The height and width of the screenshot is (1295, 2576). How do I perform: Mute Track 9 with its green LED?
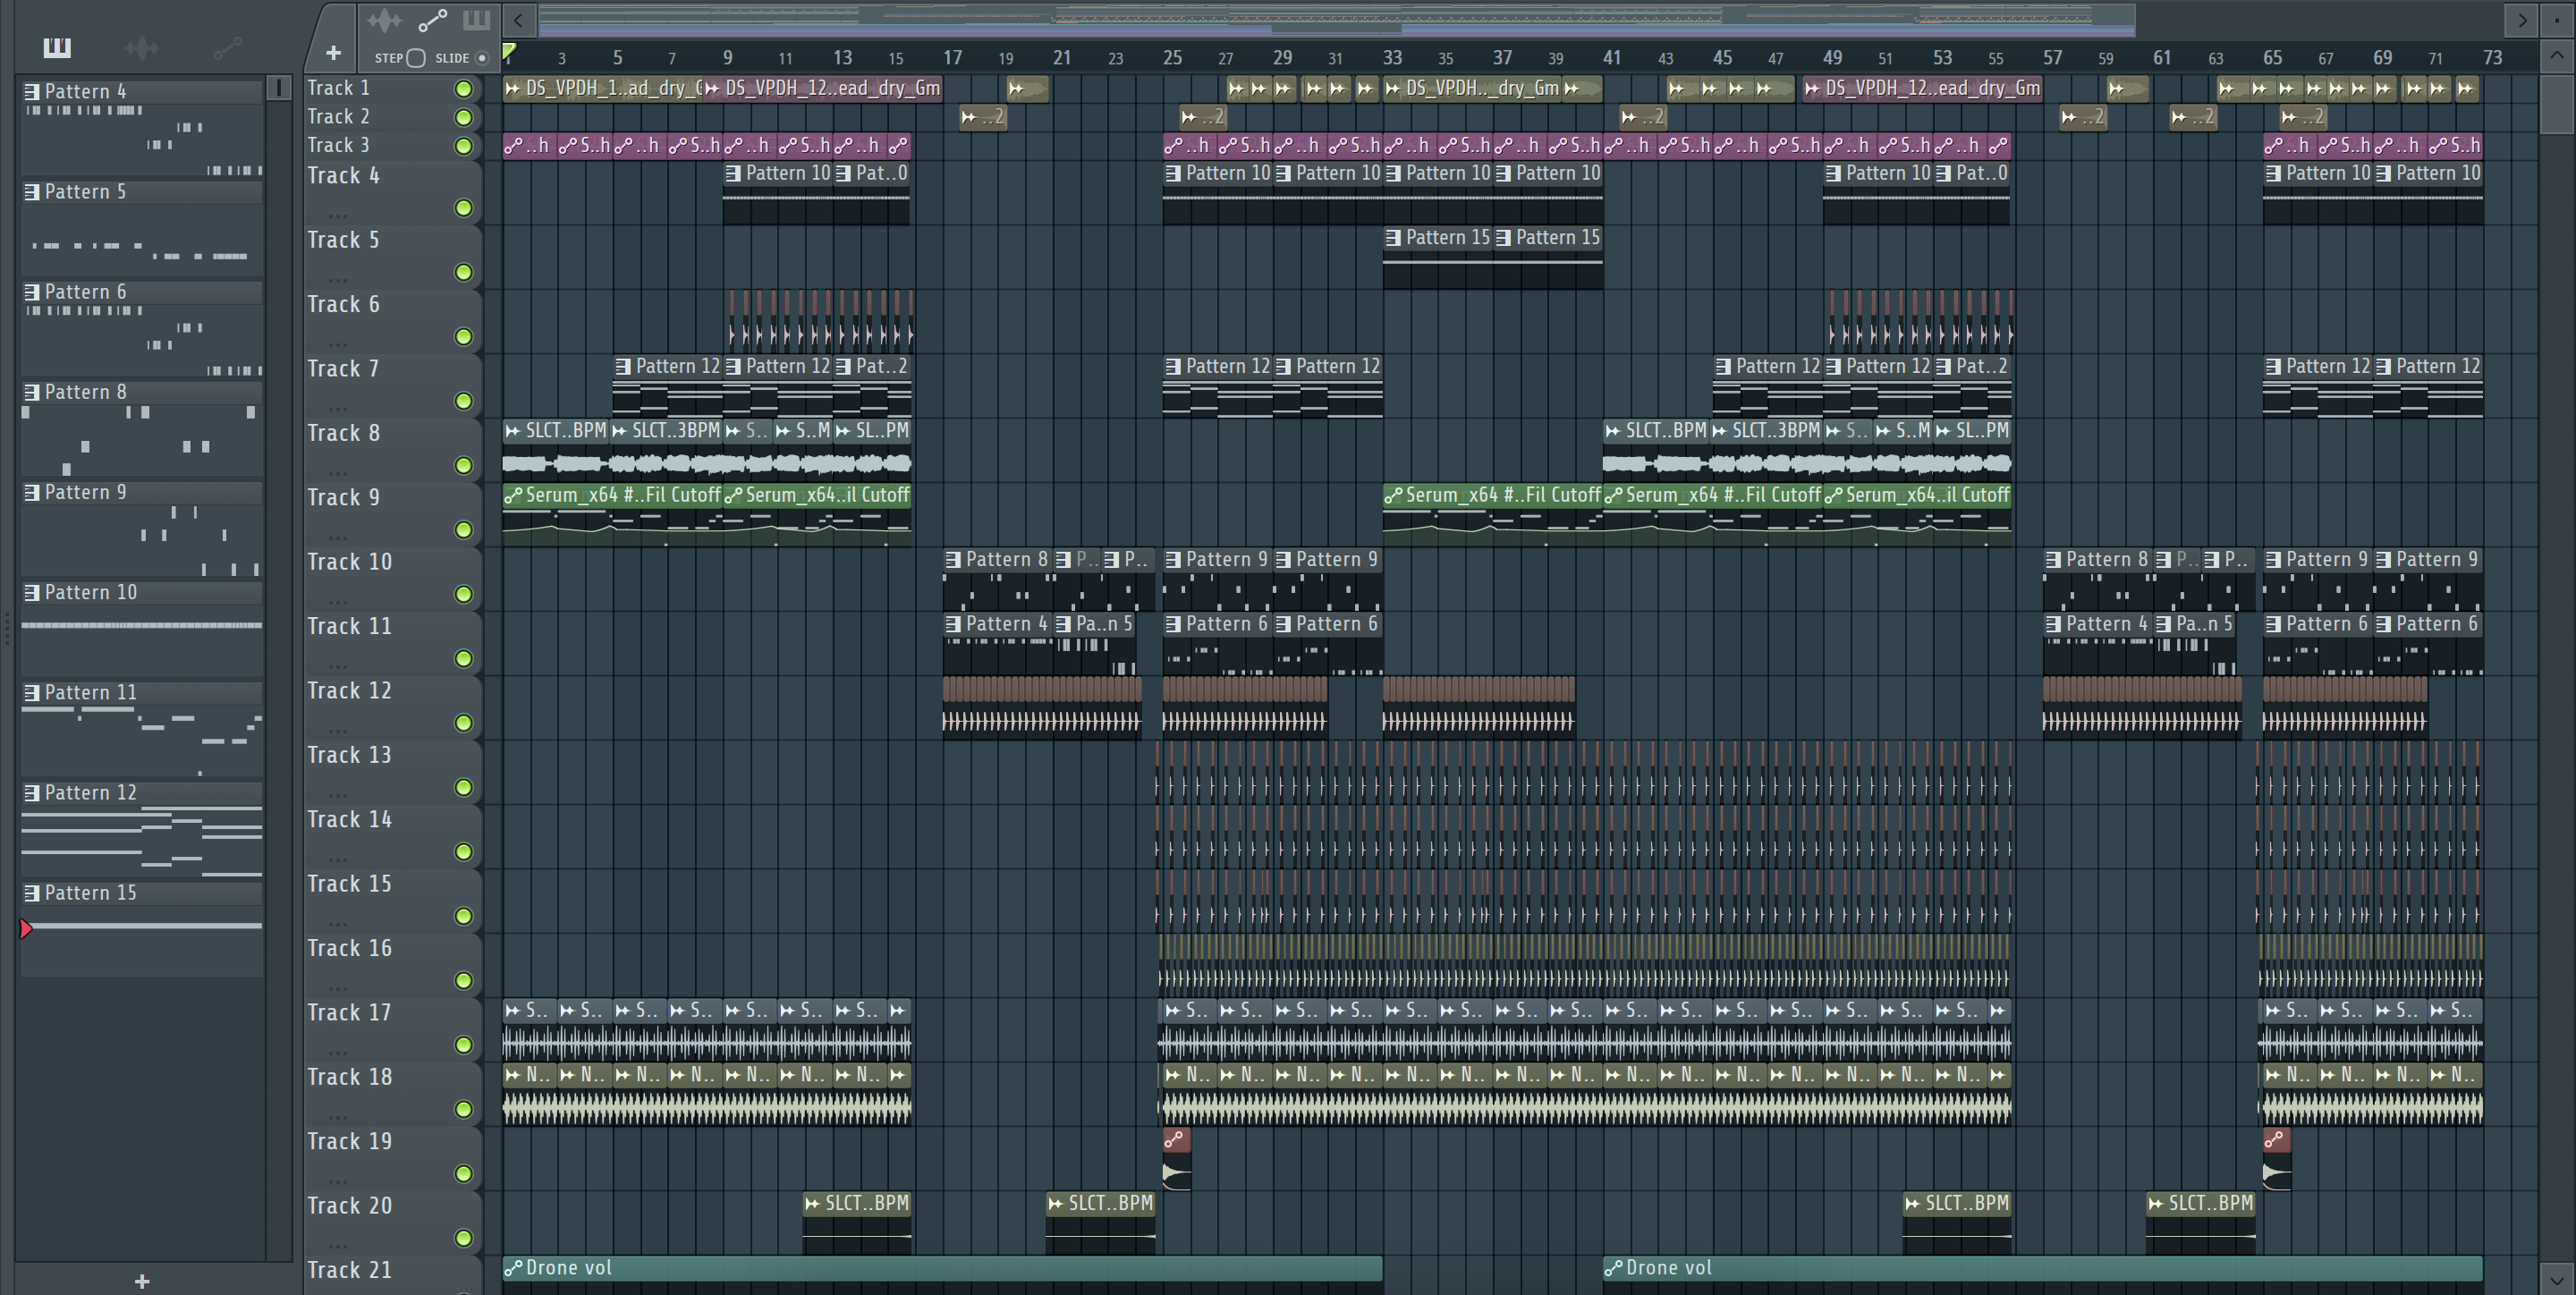pos(464,530)
